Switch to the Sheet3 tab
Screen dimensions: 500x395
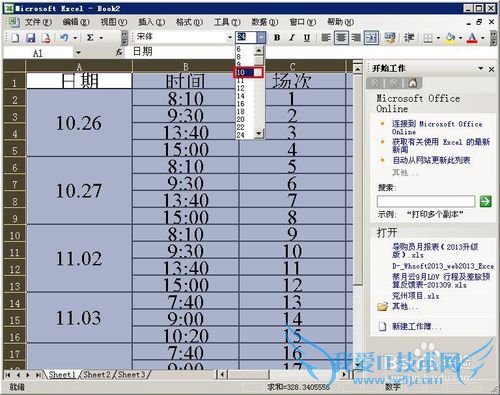132,375
